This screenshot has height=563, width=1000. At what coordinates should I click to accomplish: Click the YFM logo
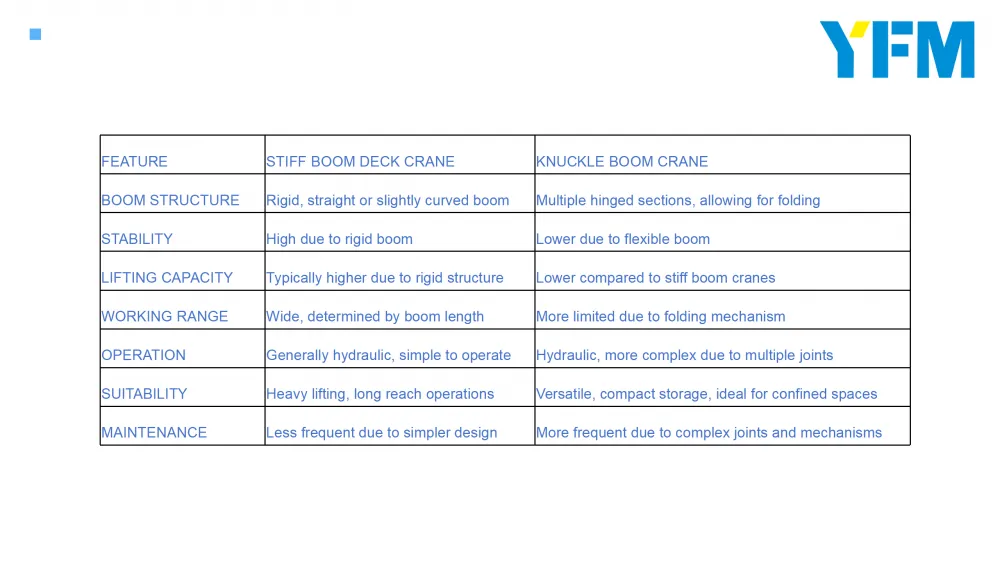(x=897, y=50)
